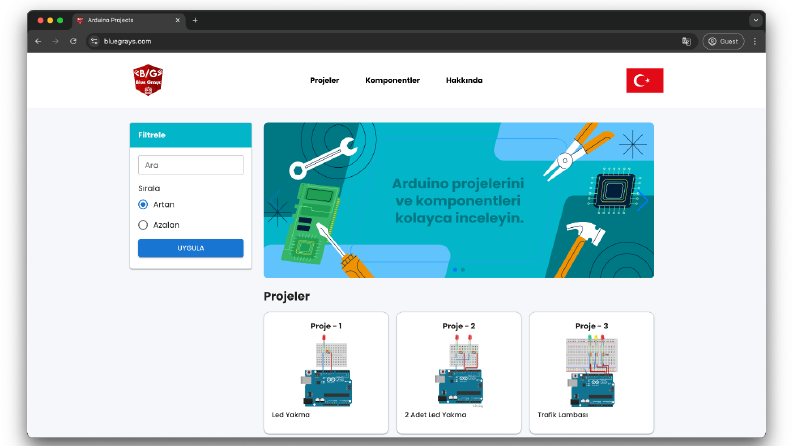This screenshot has height=446, width=793.
Task: Focus the Ara search field
Action: click(x=191, y=165)
